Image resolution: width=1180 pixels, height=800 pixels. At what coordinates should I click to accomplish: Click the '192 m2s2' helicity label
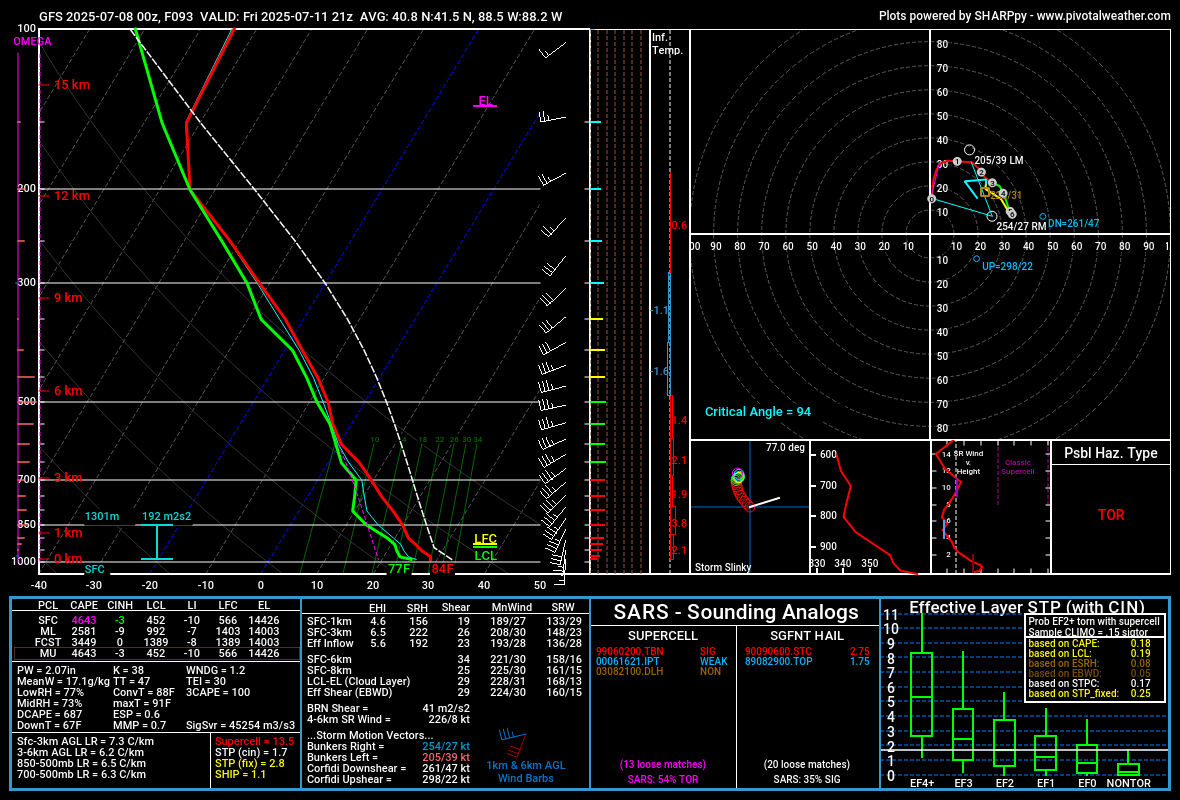pyautogui.click(x=166, y=516)
